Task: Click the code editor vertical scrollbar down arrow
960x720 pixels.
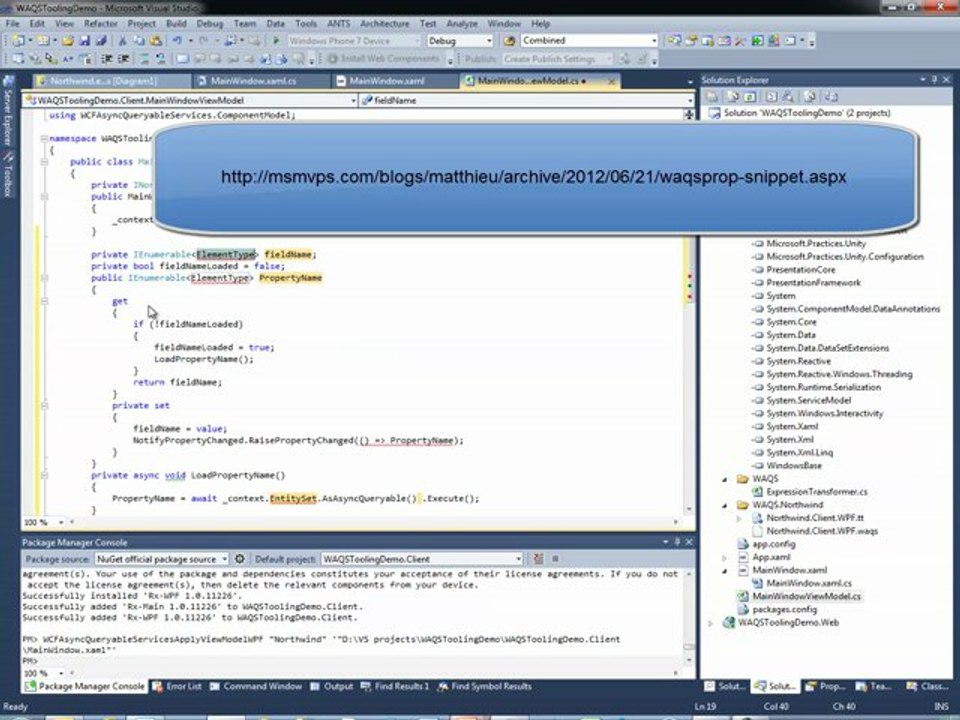Action: (689, 509)
